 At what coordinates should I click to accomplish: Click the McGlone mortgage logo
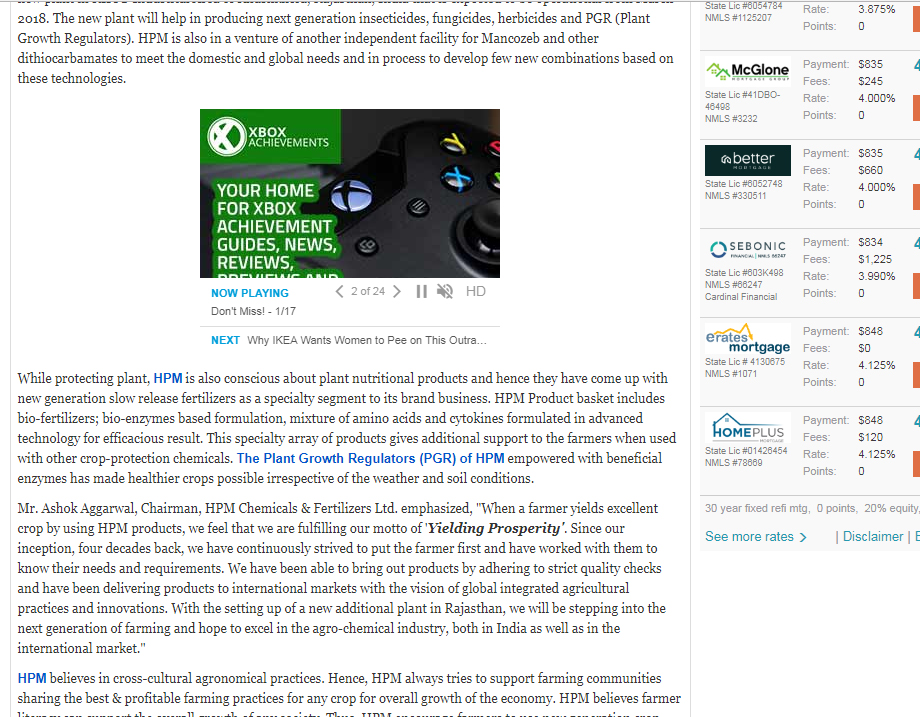coord(748,72)
